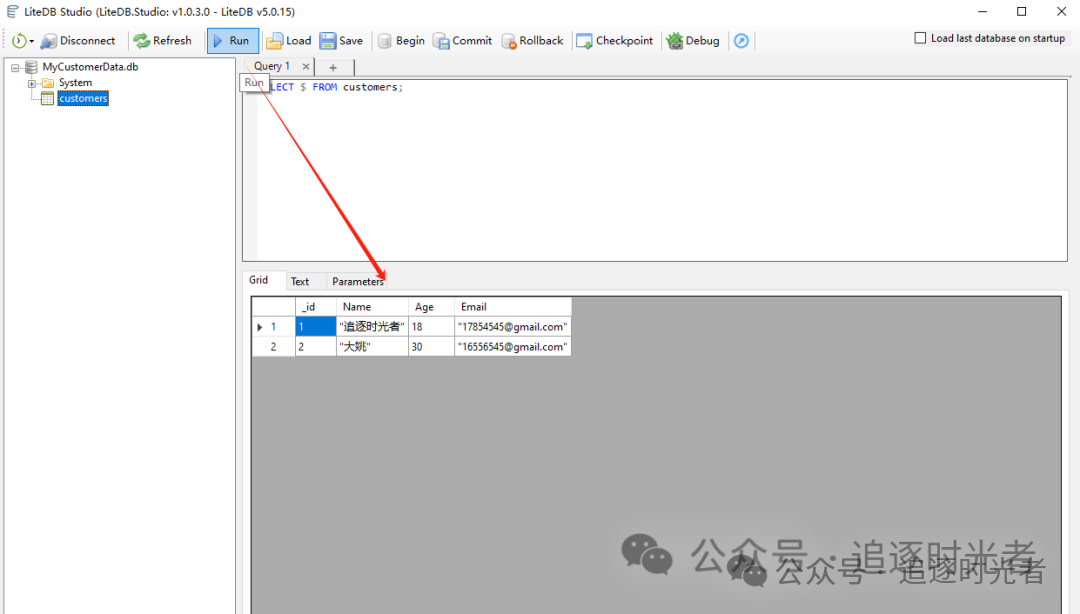Click the blue circular link icon

point(741,41)
